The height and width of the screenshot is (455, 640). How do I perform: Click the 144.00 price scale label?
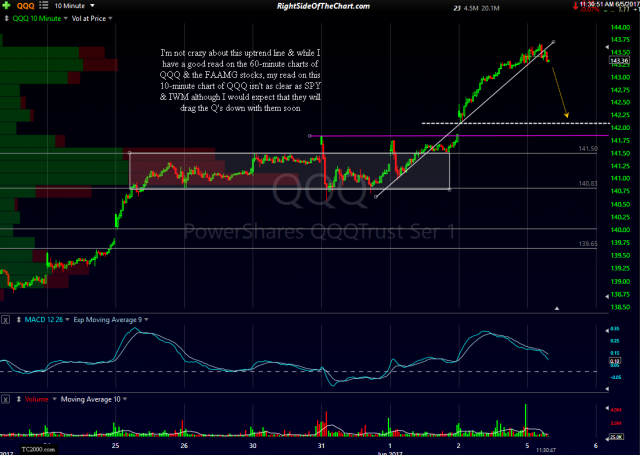tap(620, 27)
